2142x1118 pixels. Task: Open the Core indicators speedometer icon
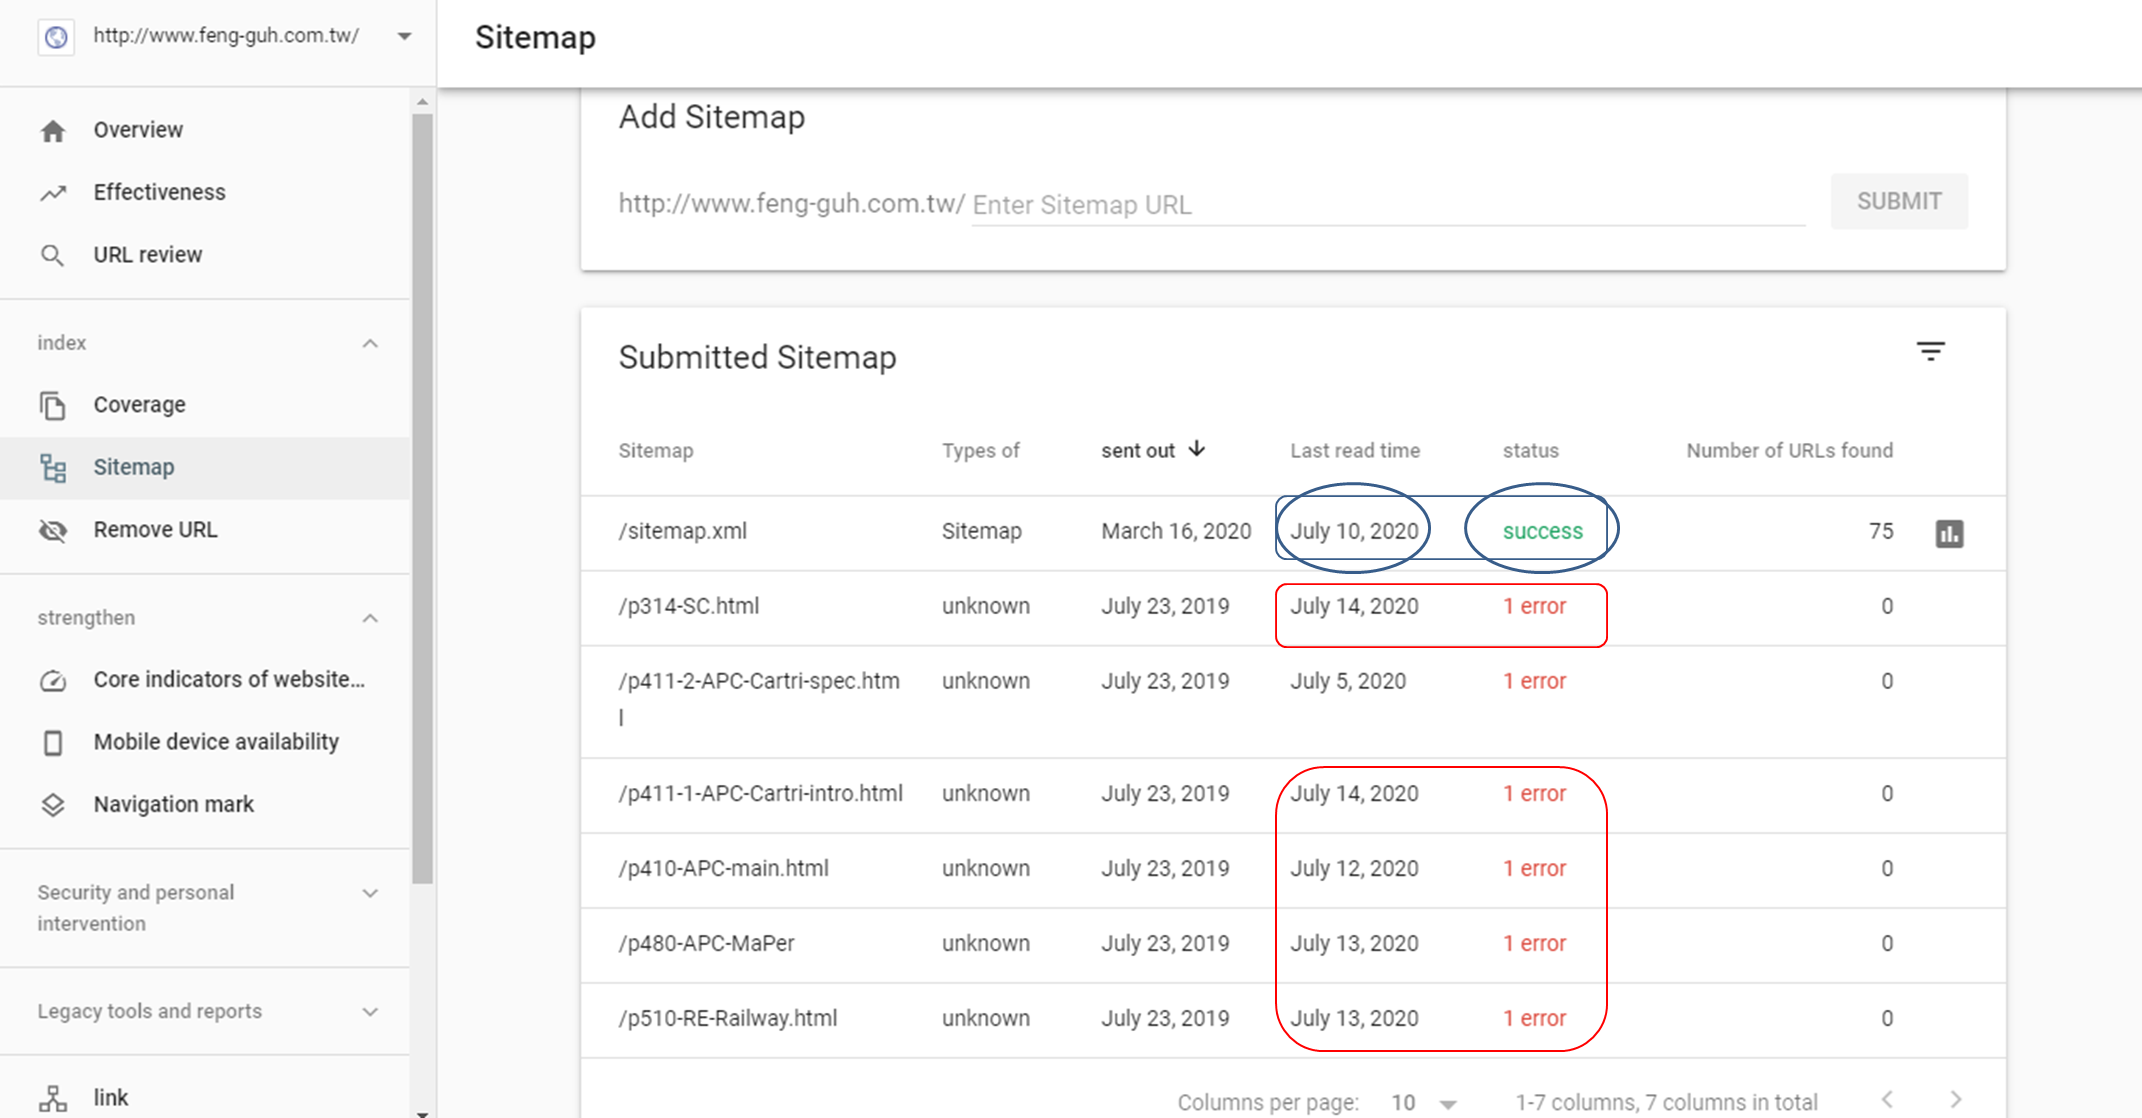click(53, 681)
